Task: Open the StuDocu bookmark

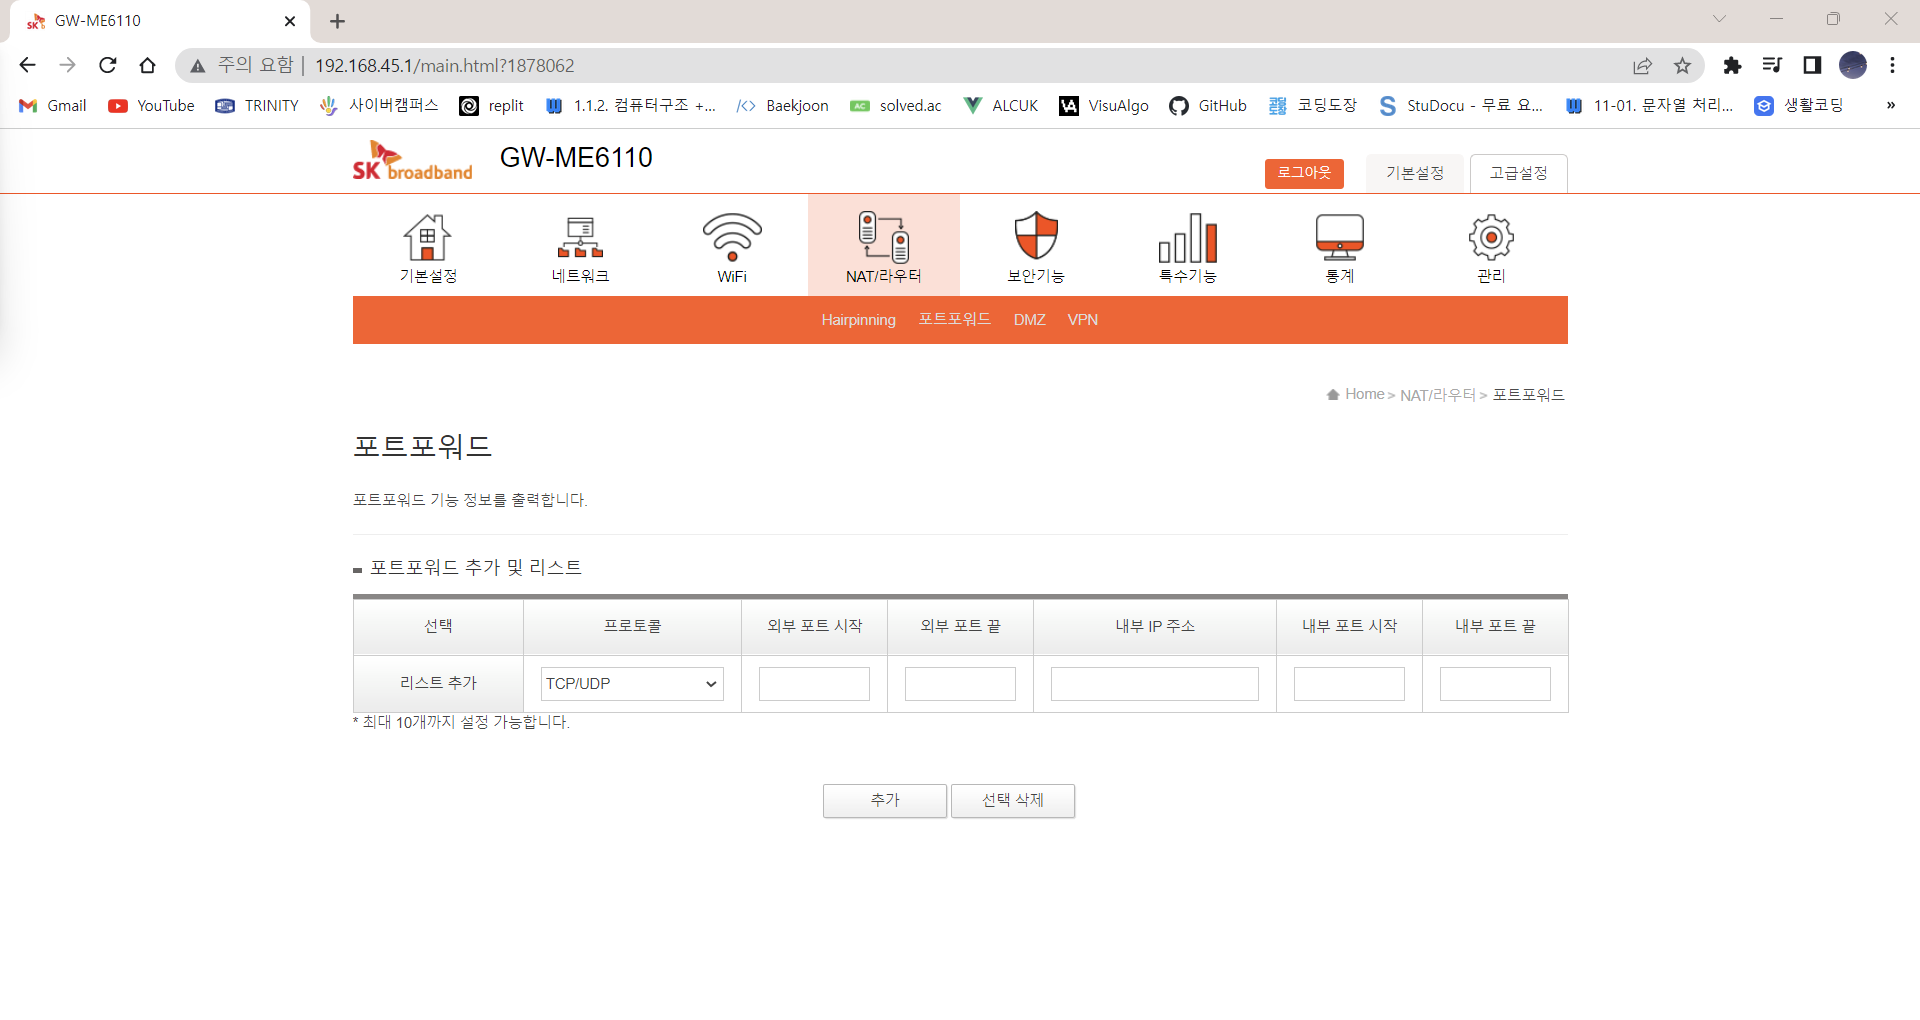Action: click(1461, 106)
